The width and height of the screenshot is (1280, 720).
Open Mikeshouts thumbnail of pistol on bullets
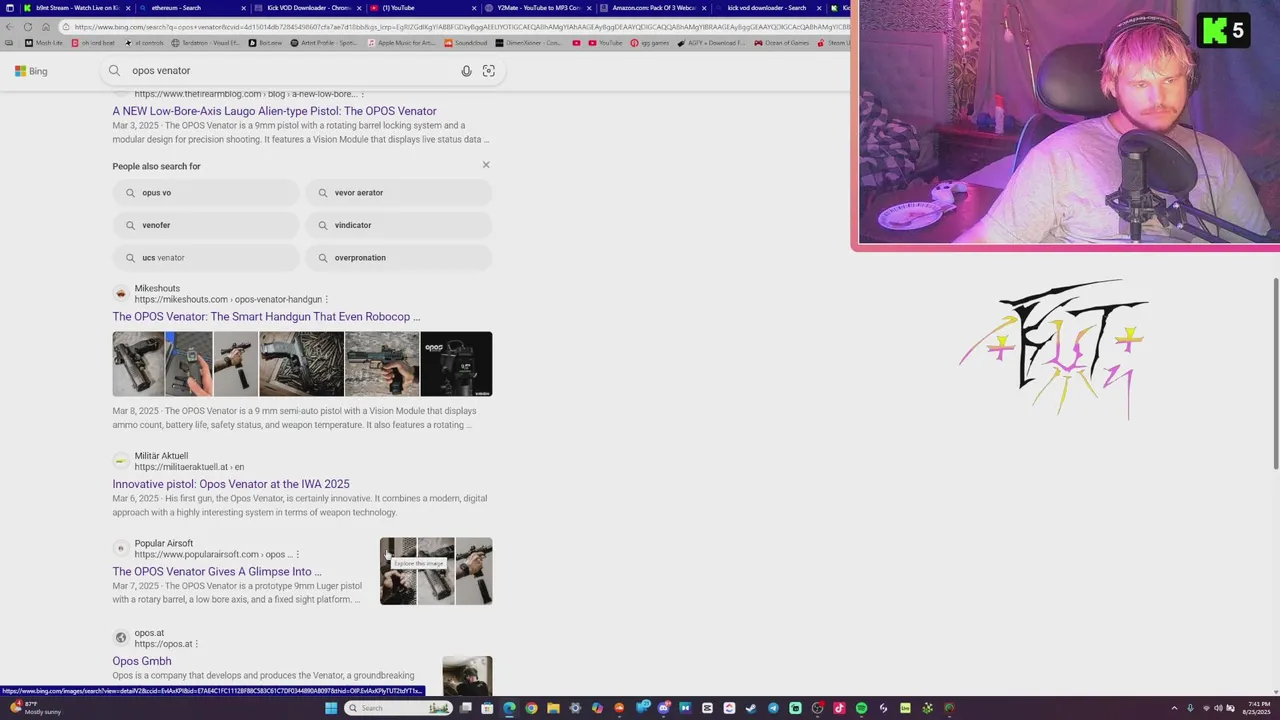coord(301,364)
